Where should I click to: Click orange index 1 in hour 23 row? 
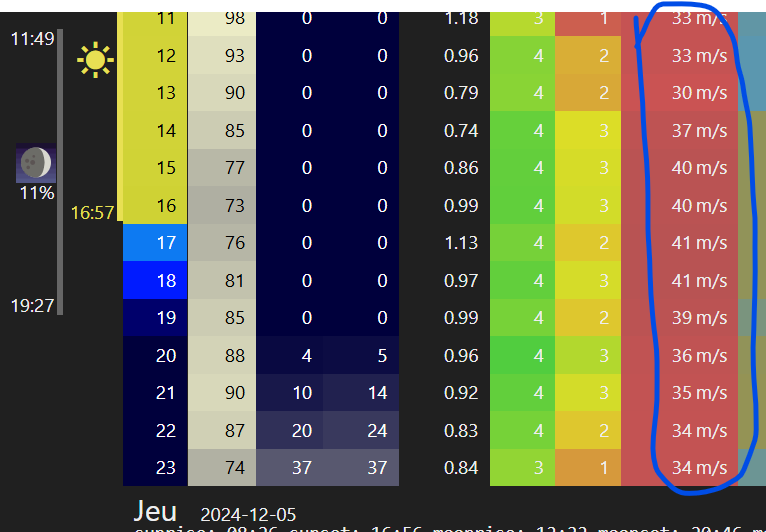pos(588,468)
